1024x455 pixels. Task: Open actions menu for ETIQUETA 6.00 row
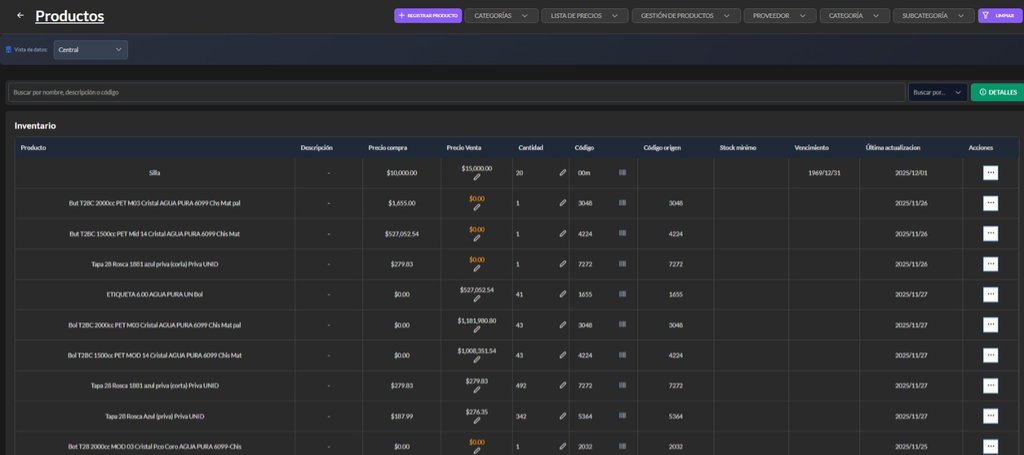point(990,294)
